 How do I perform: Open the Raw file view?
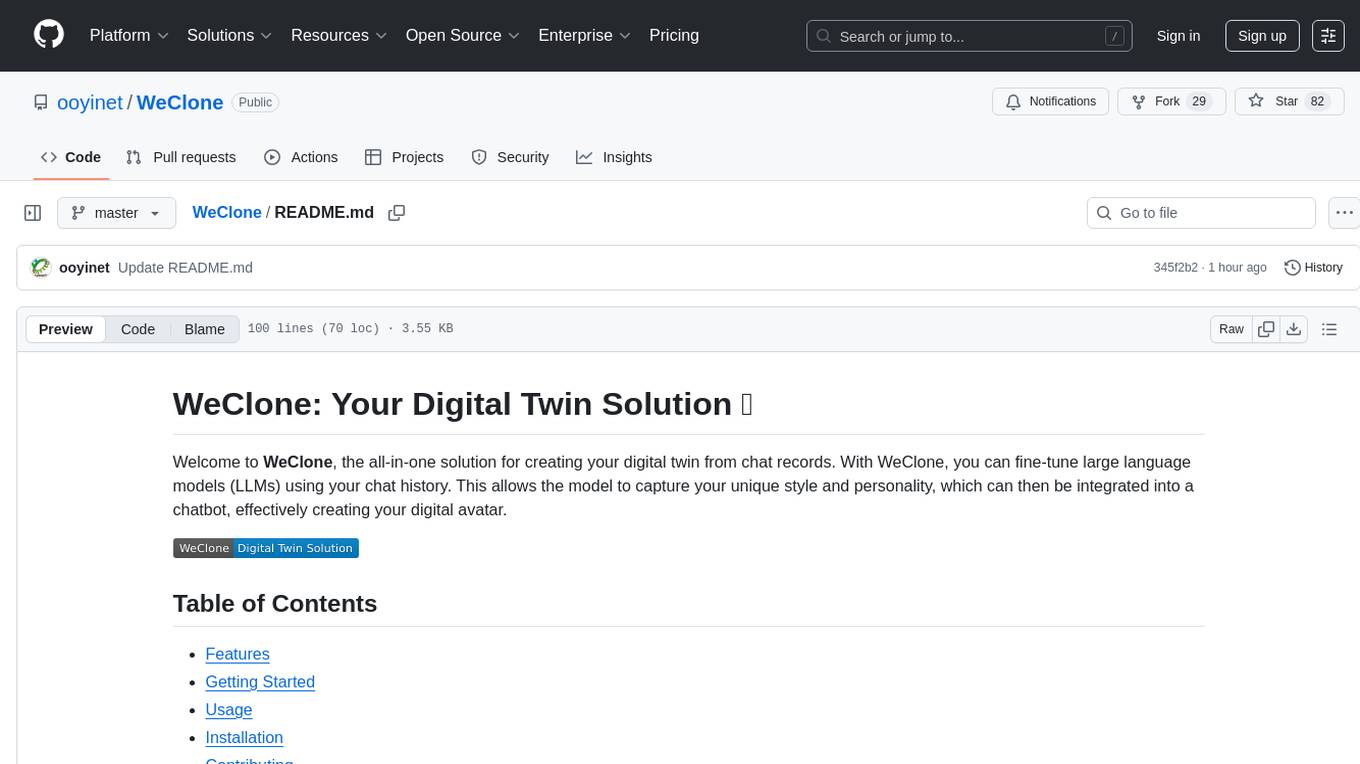(x=1231, y=329)
